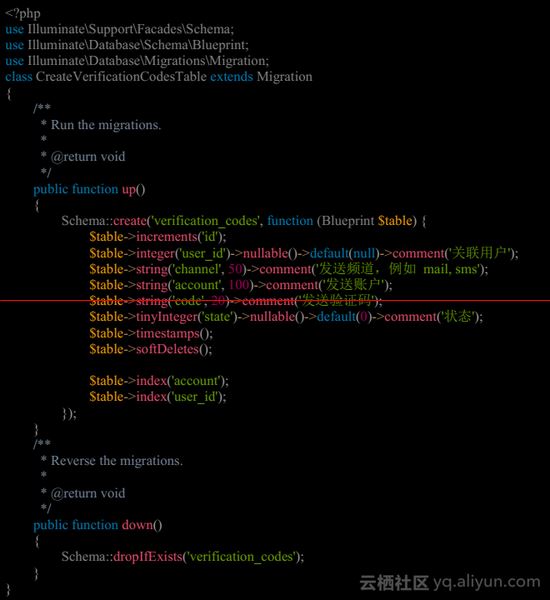
Task: Click the Schema\Blueprint use statement
Action: coord(127,45)
